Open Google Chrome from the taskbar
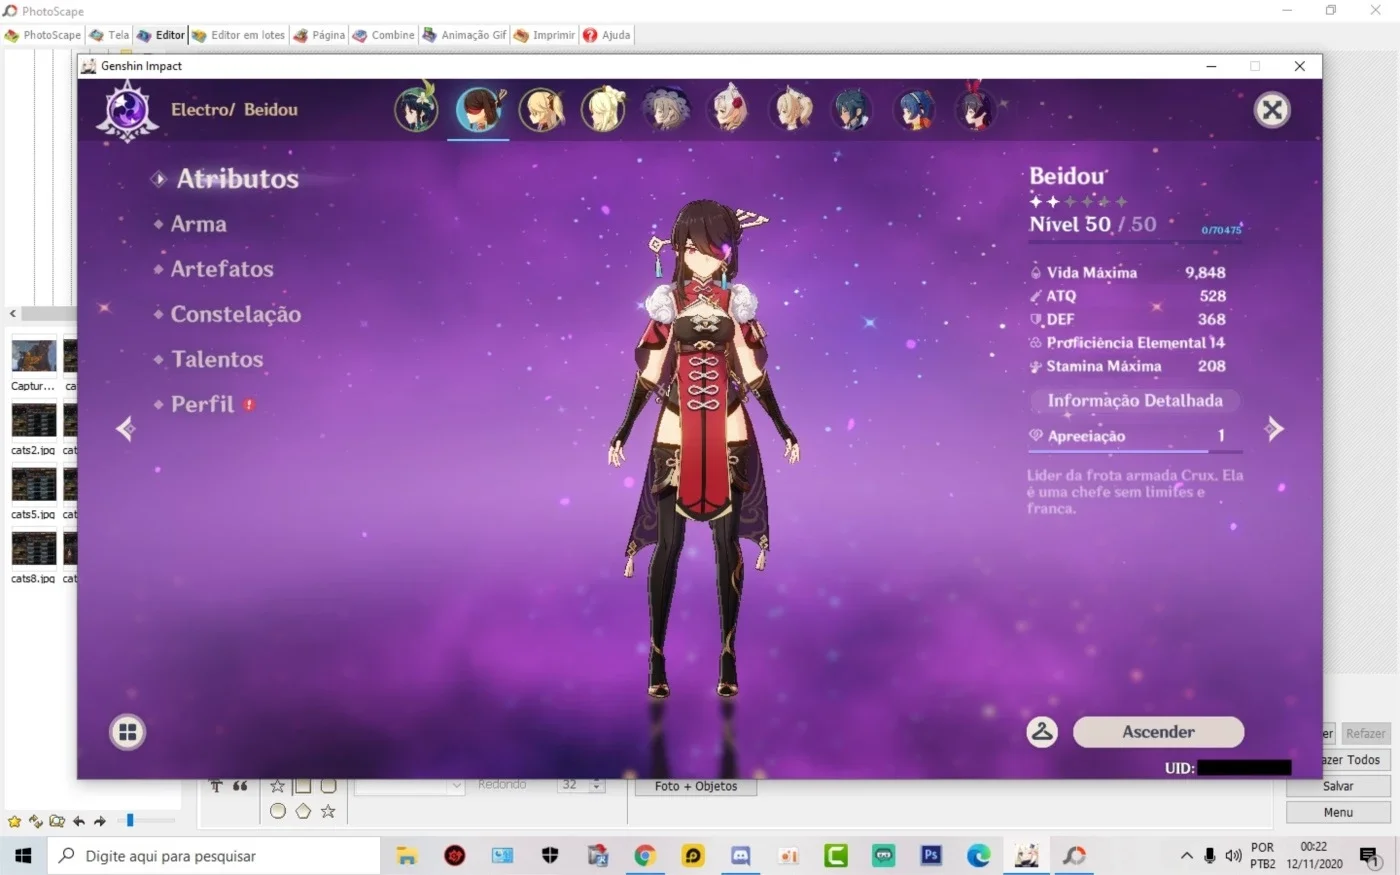 (645, 856)
